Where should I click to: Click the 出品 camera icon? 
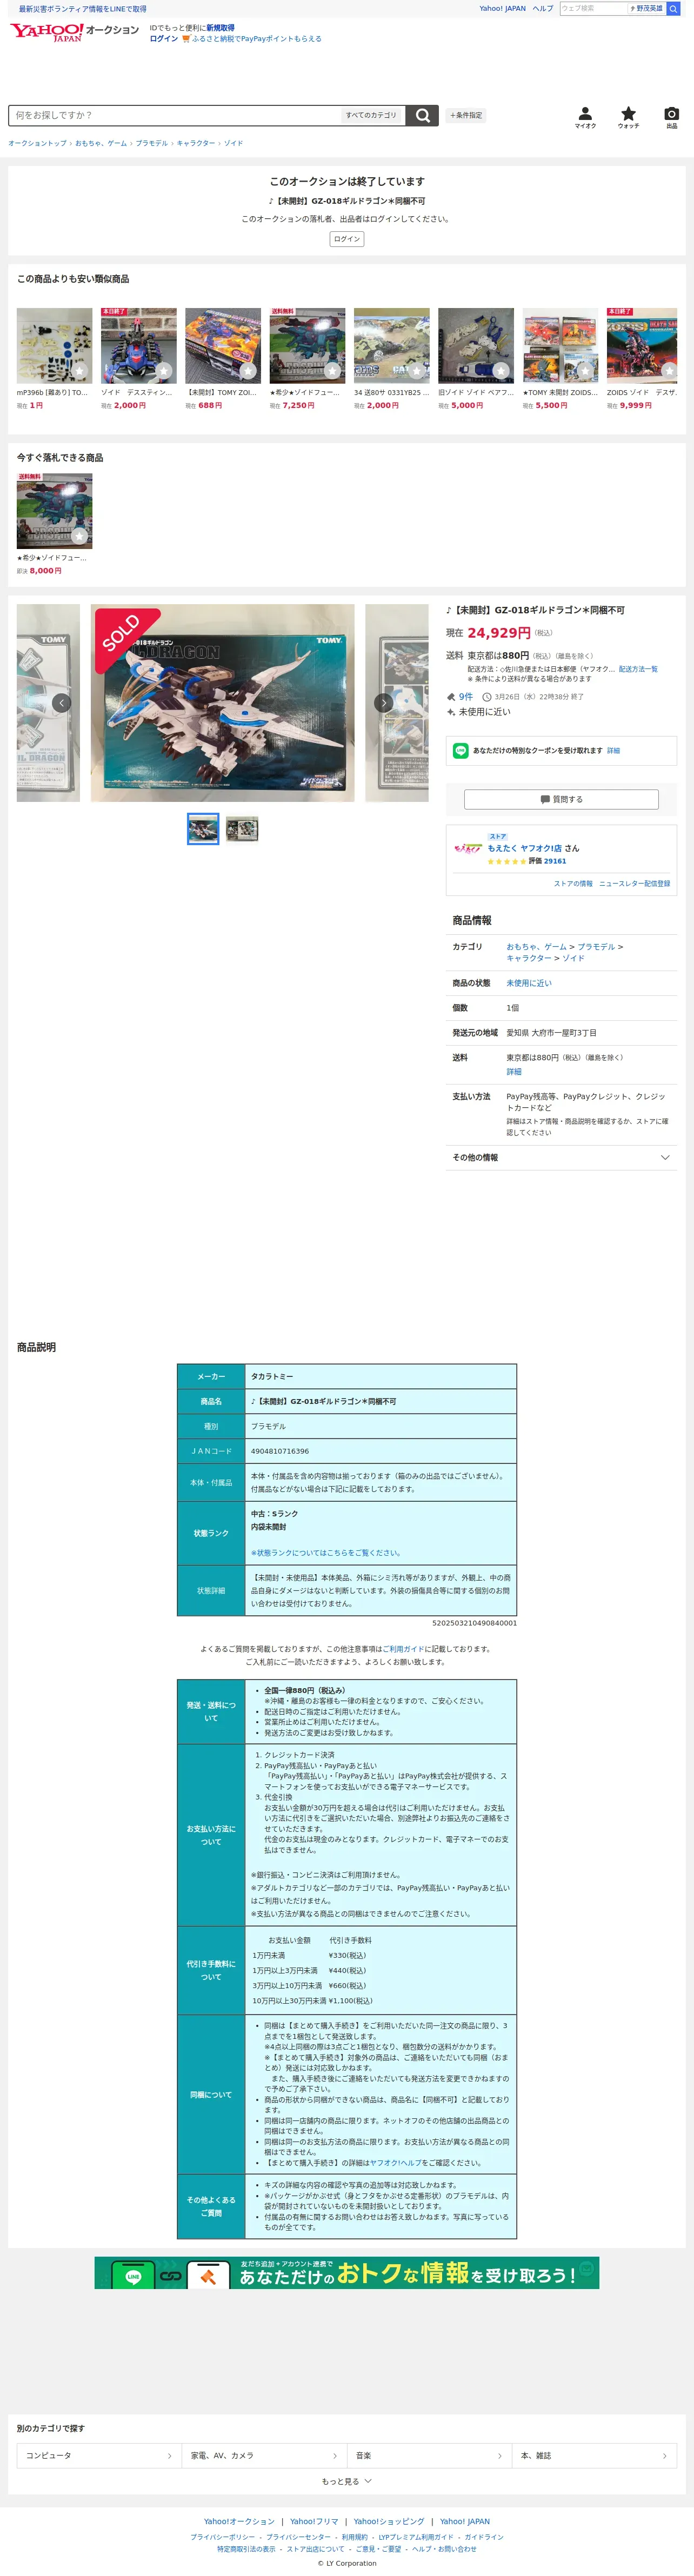tap(672, 117)
